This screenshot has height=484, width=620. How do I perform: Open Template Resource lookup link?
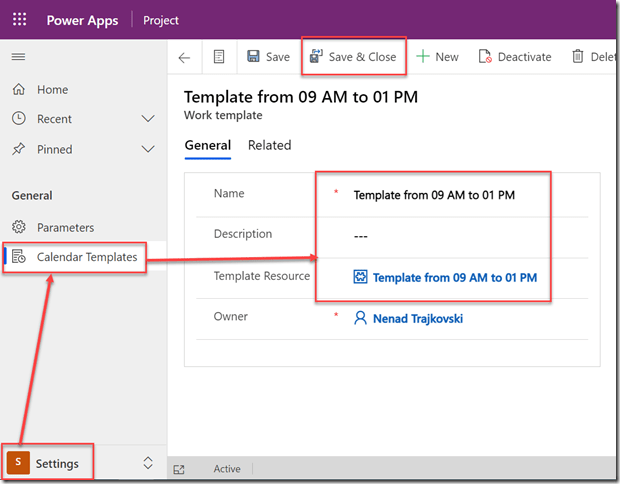[x=454, y=277]
